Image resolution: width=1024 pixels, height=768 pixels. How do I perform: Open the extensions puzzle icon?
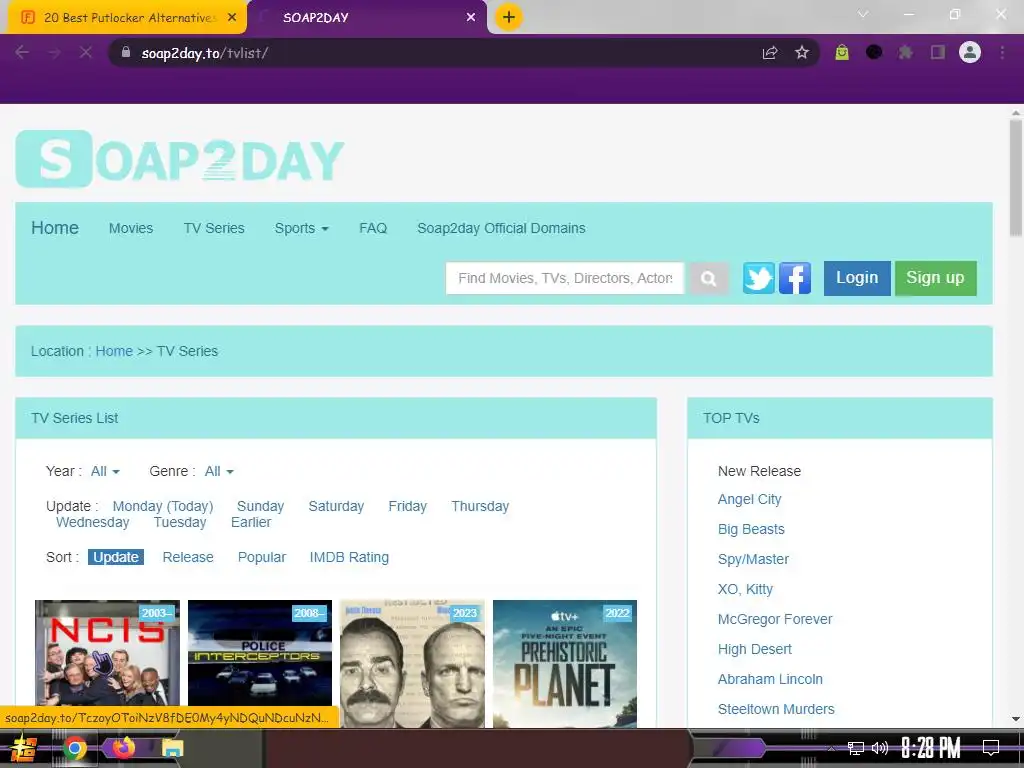[x=905, y=52]
